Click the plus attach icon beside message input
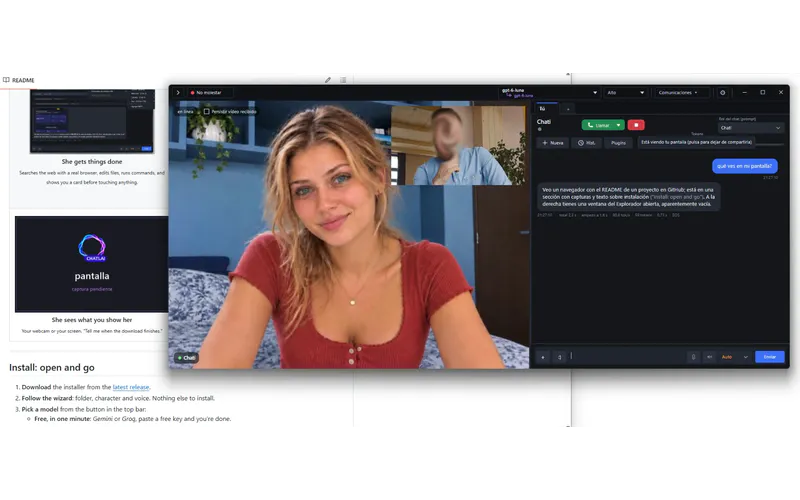Image resolution: width=800 pixels, height=500 pixels. 543,357
